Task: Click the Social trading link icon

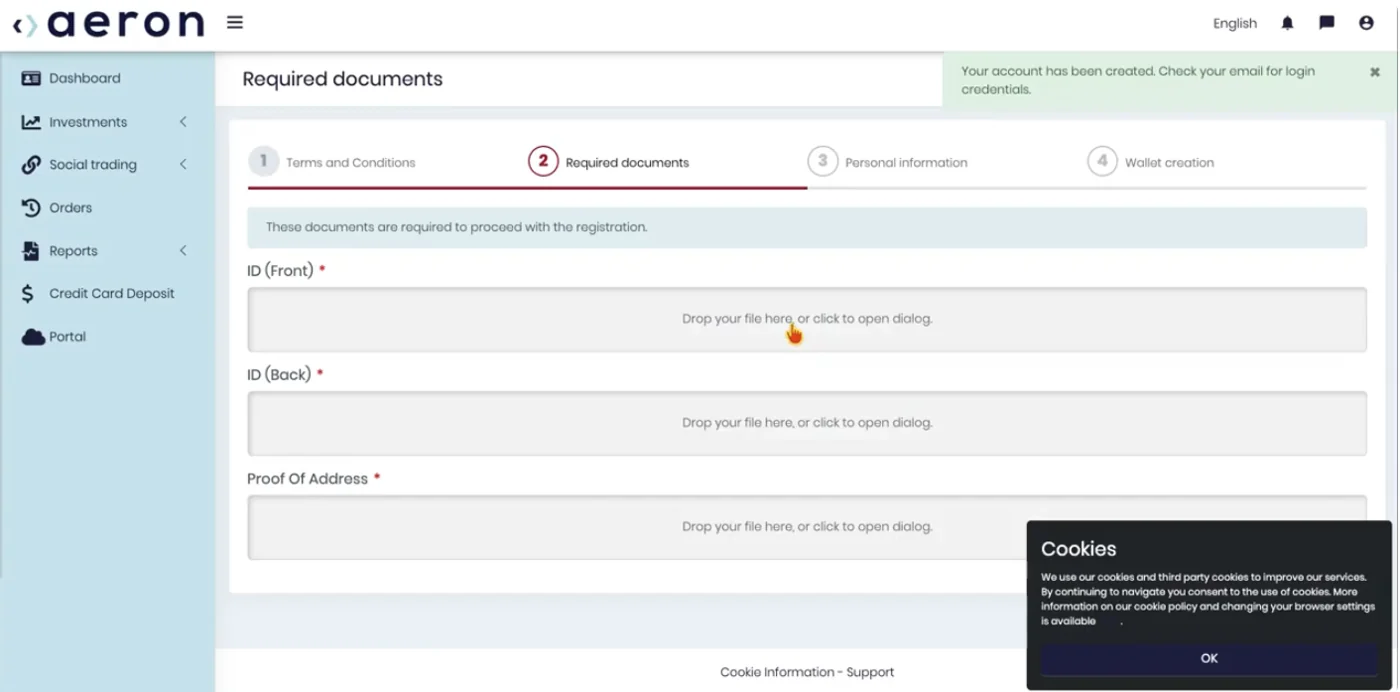Action: 31,165
